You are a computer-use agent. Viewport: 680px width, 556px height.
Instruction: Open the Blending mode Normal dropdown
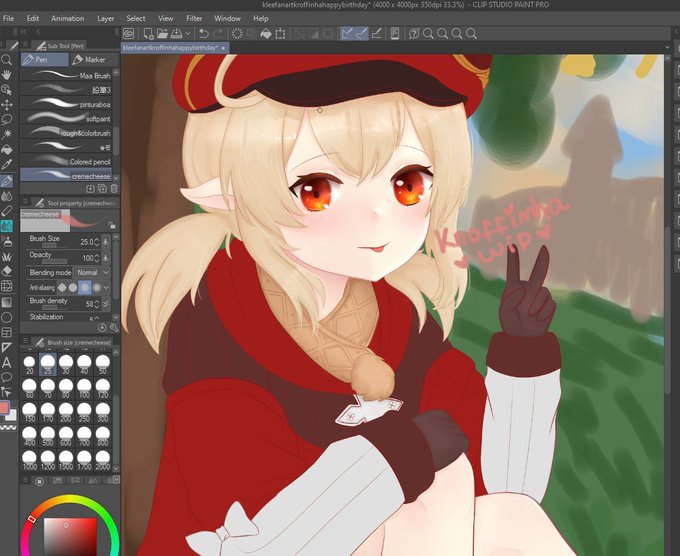coord(92,273)
